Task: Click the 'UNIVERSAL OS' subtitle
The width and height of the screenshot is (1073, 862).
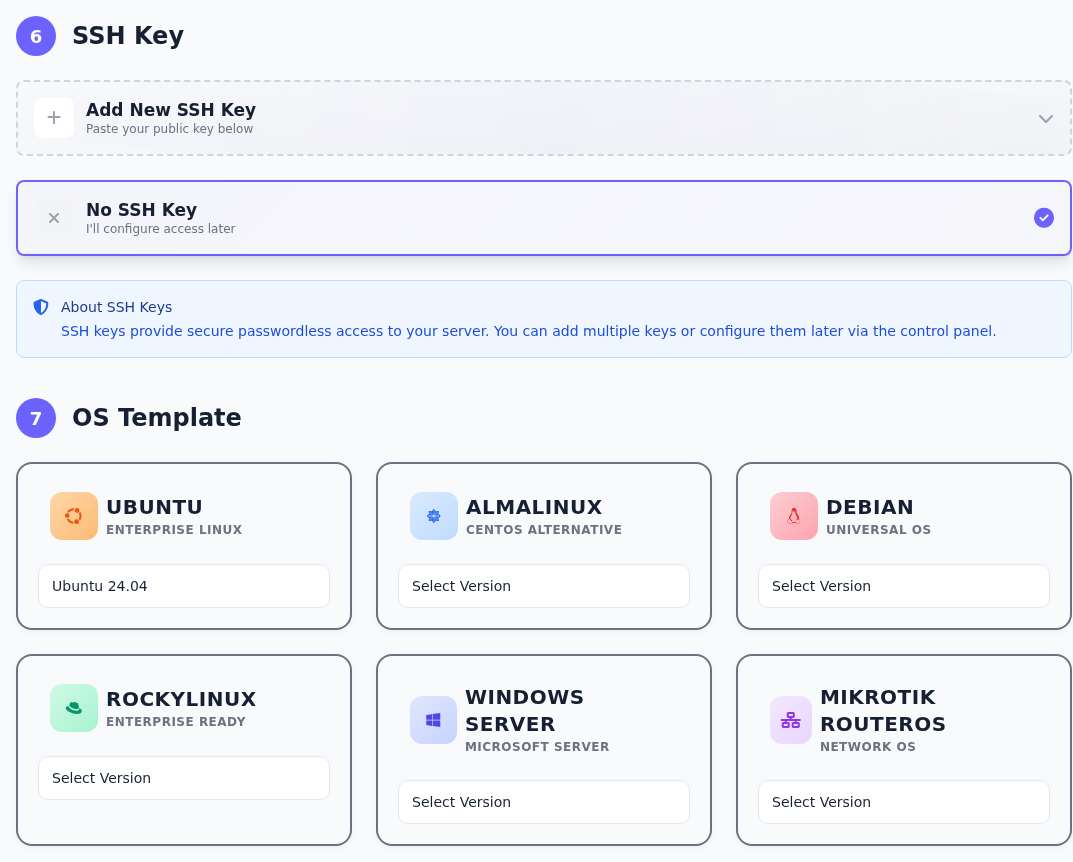Action: (878, 530)
